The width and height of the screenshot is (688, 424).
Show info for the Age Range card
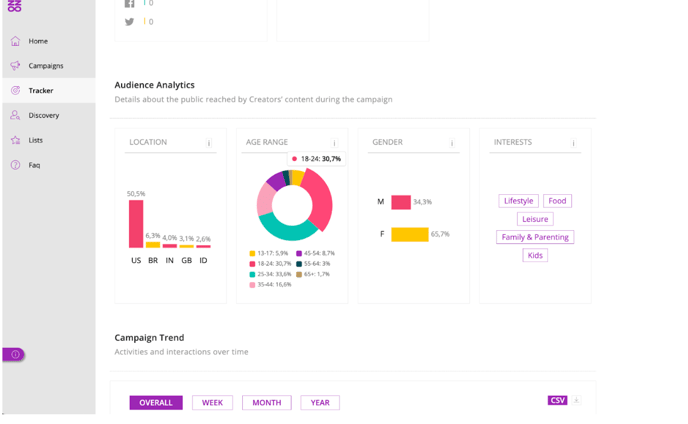coord(334,143)
